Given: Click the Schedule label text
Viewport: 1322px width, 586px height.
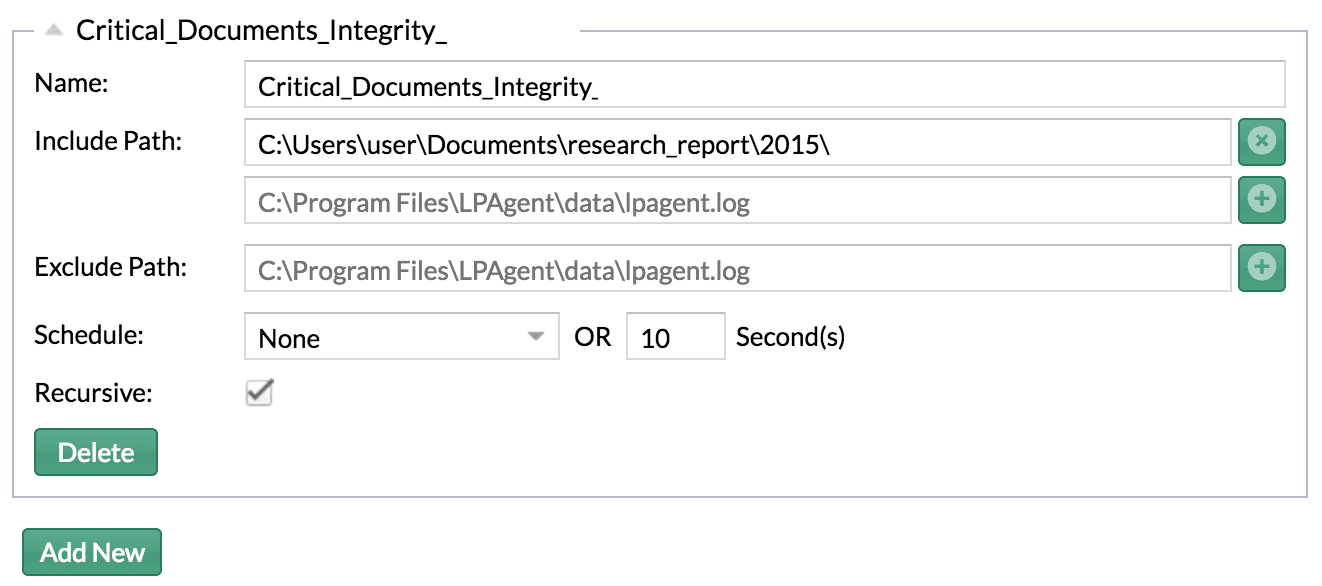Looking at the screenshot, I should coord(90,335).
